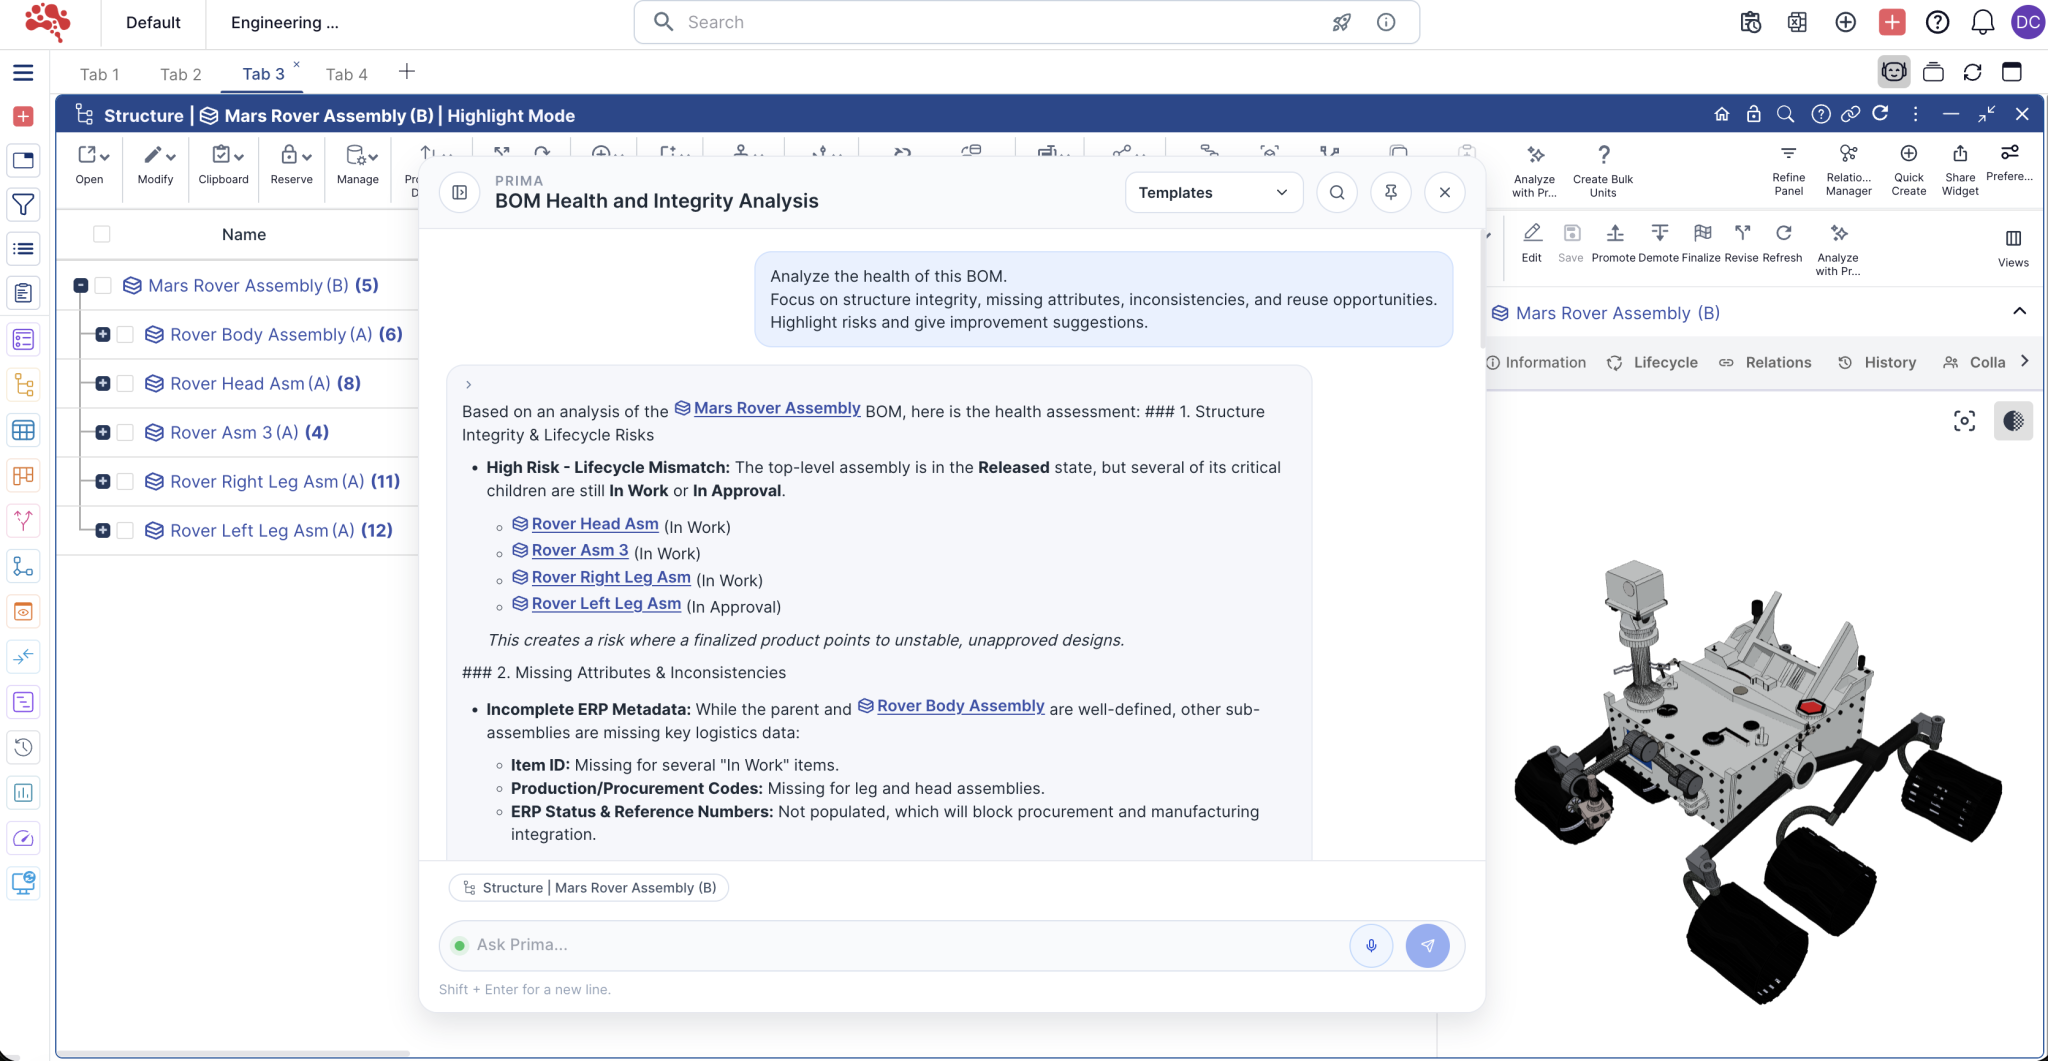Screen dimensions: 2048x1061
Task: Open the Rover Right Leg Asm link
Action: point(610,577)
